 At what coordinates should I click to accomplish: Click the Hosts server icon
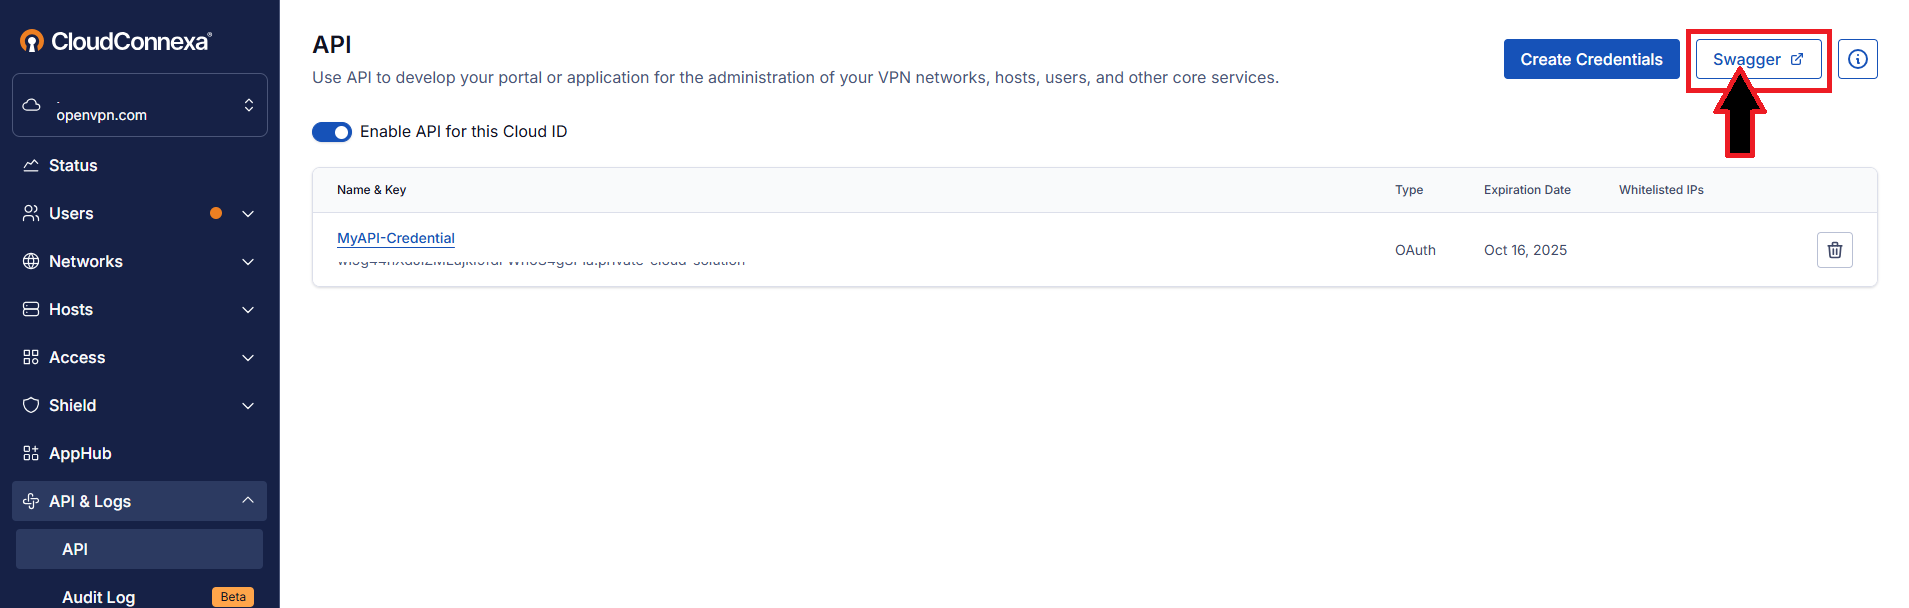click(x=31, y=309)
